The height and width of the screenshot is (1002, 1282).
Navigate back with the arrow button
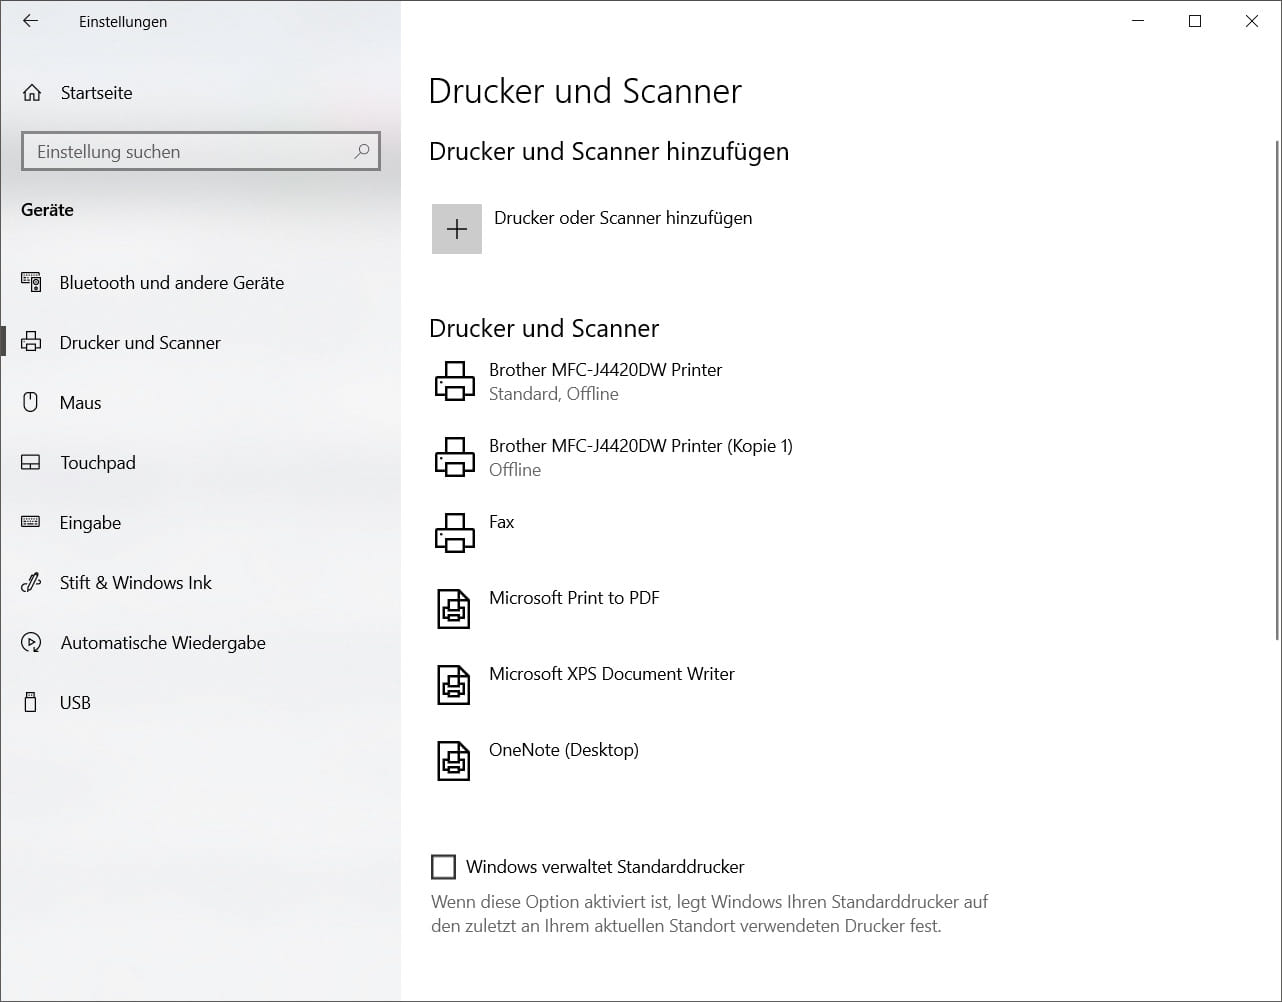(x=30, y=20)
